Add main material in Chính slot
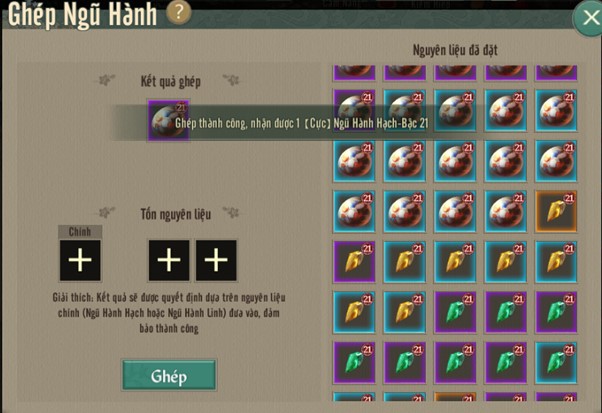 (x=80, y=260)
